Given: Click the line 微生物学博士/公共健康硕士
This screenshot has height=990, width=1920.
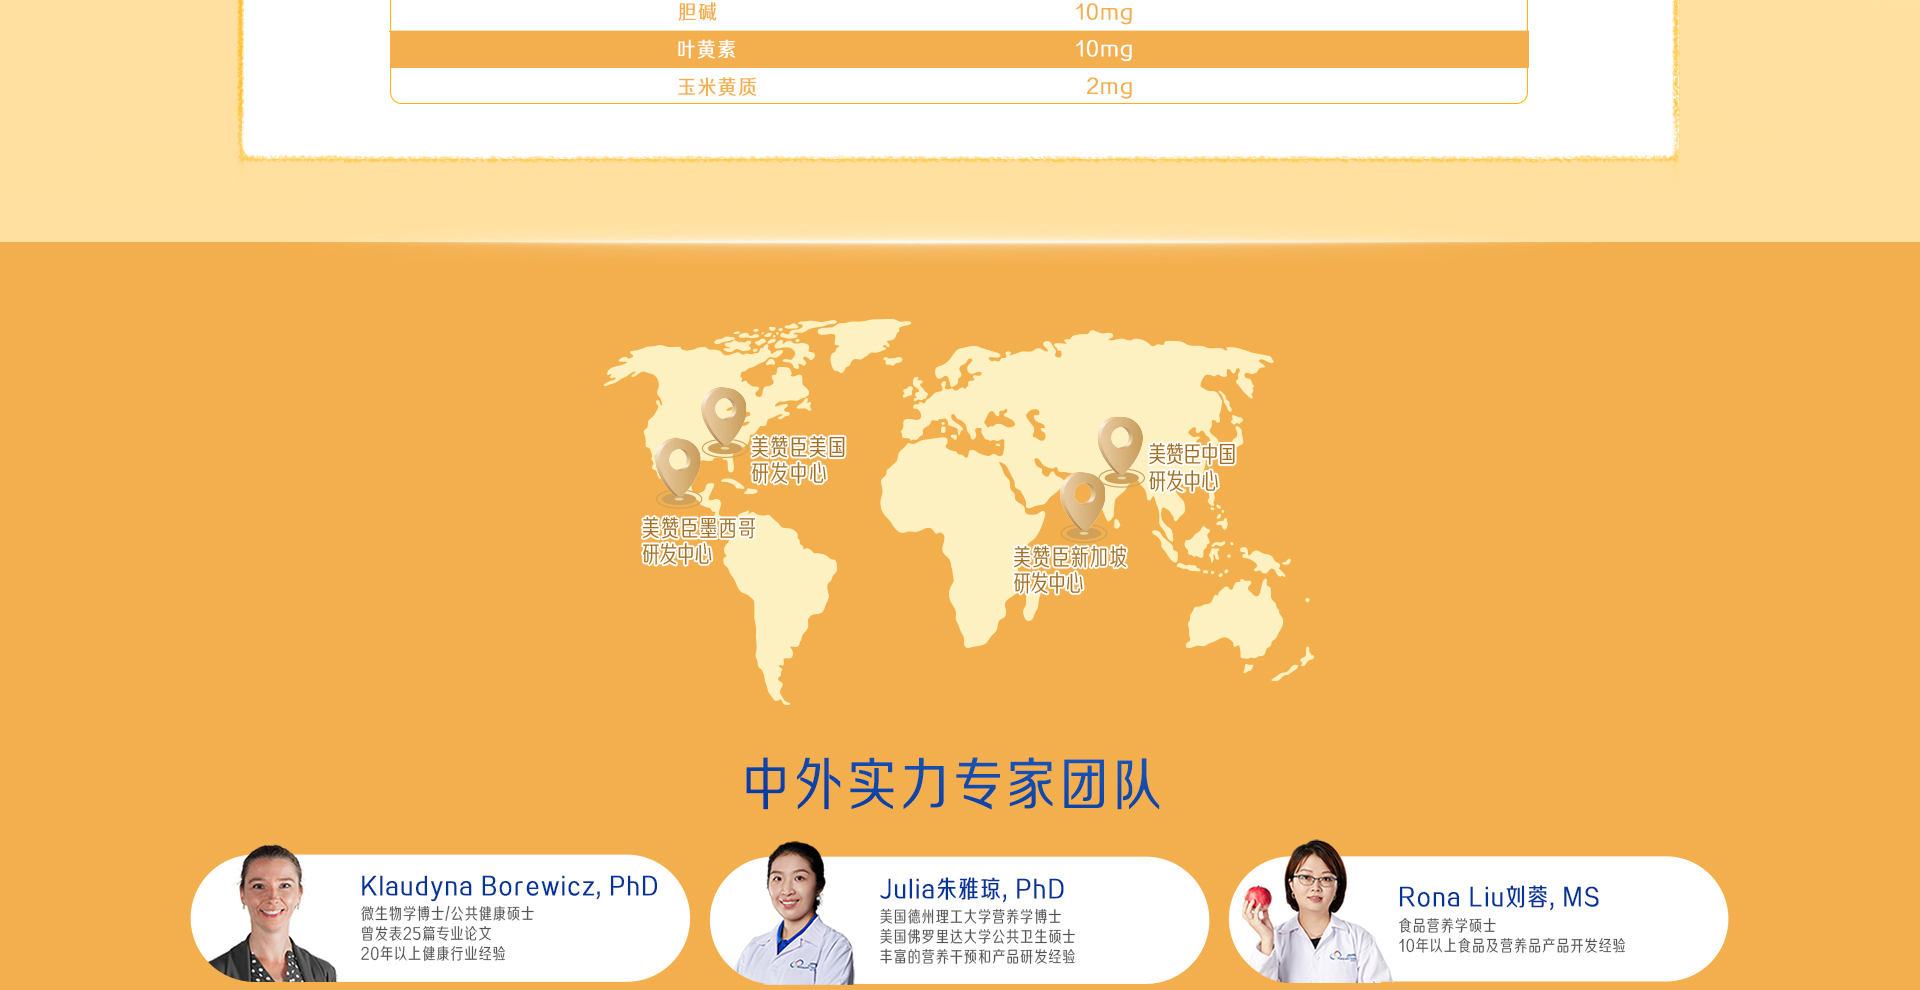Looking at the screenshot, I should point(447,914).
